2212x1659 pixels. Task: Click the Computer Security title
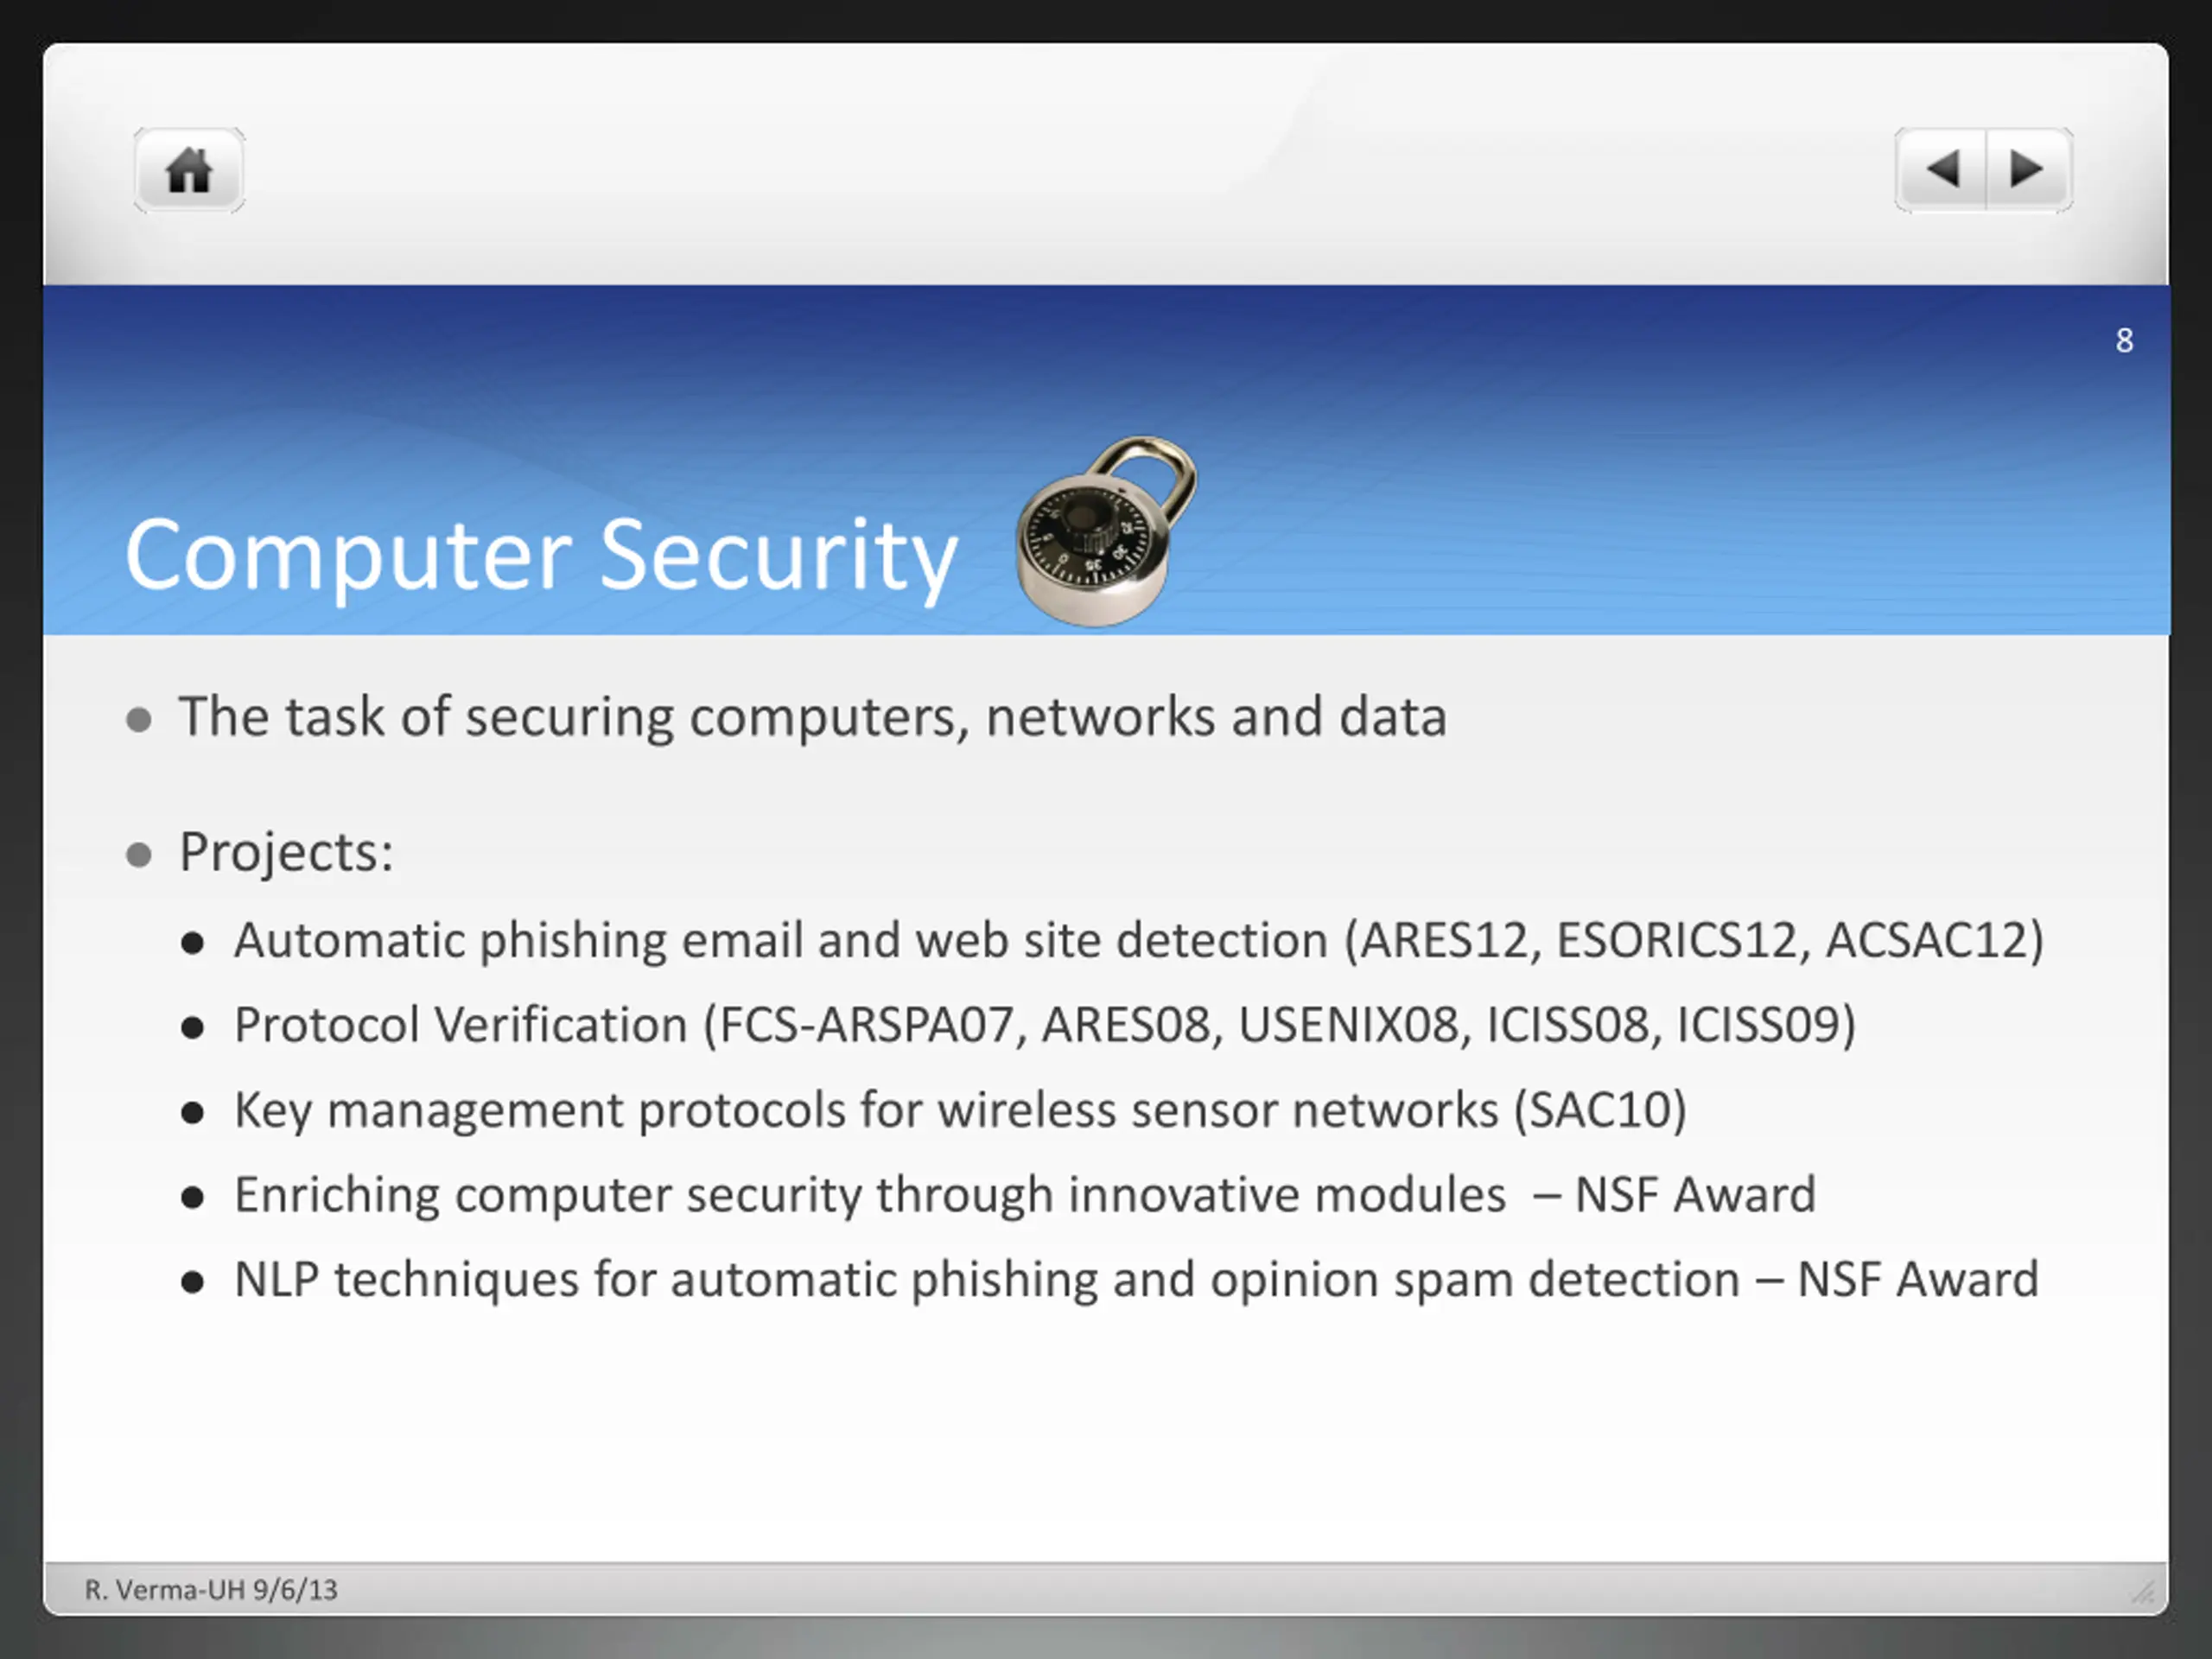(x=541, y=557)
